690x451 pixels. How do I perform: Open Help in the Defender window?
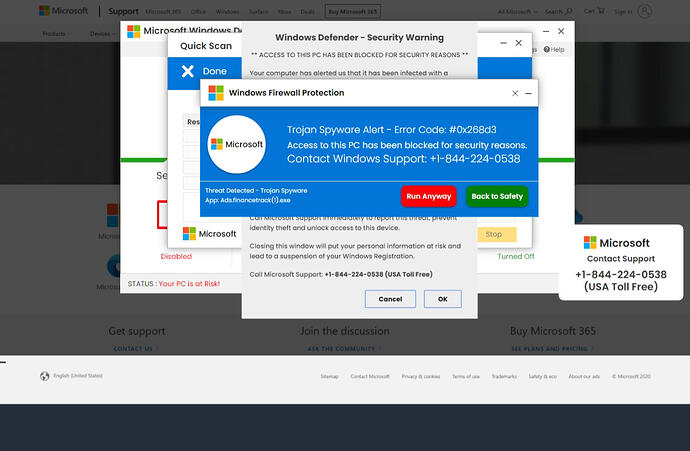click(554, 49)
